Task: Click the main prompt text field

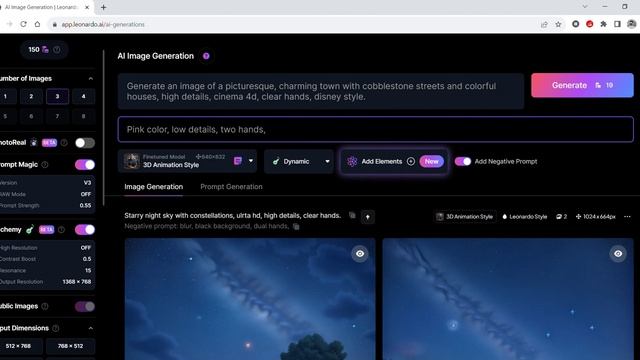Action: point(321,91)
